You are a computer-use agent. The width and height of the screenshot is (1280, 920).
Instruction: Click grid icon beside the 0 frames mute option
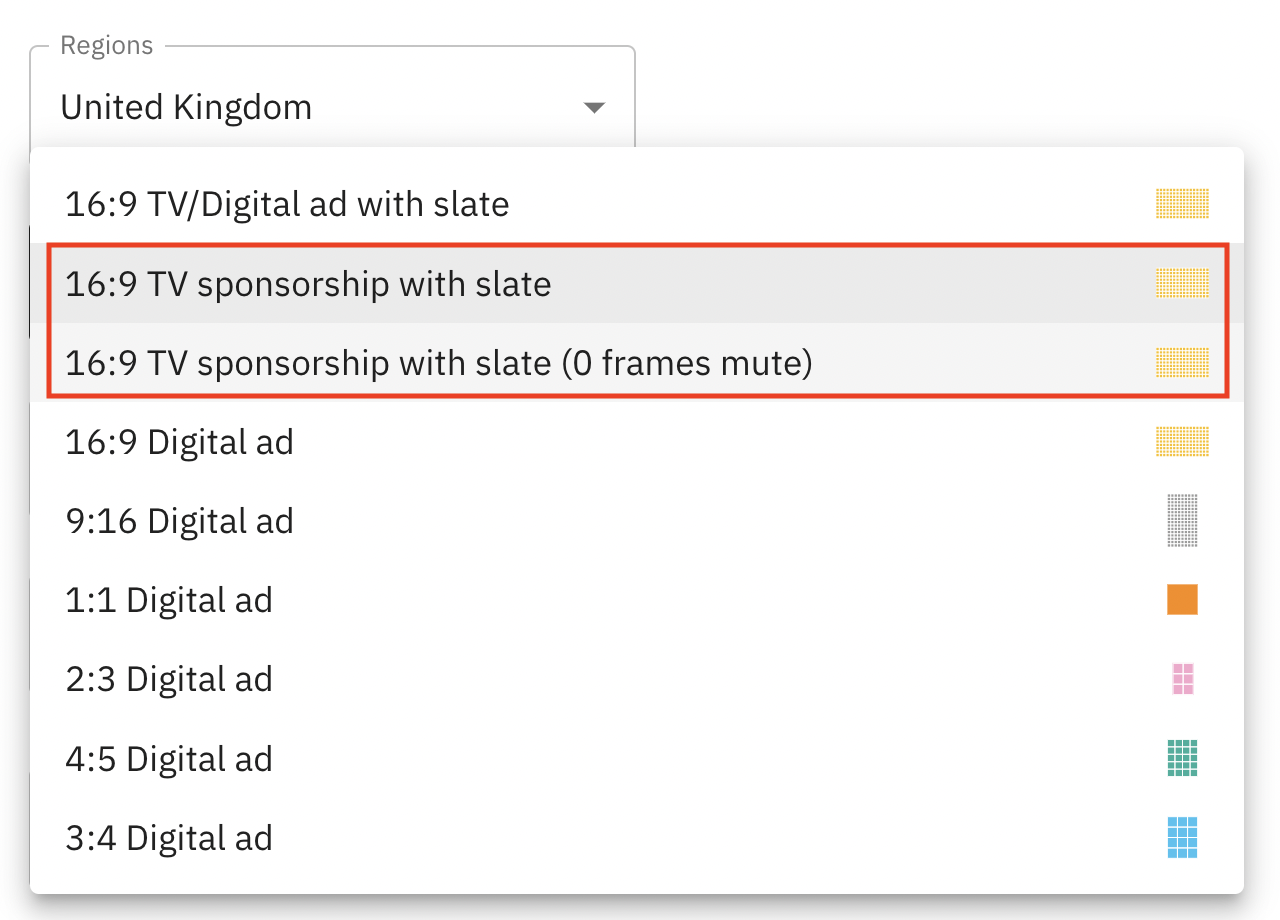coord(1182,362)
